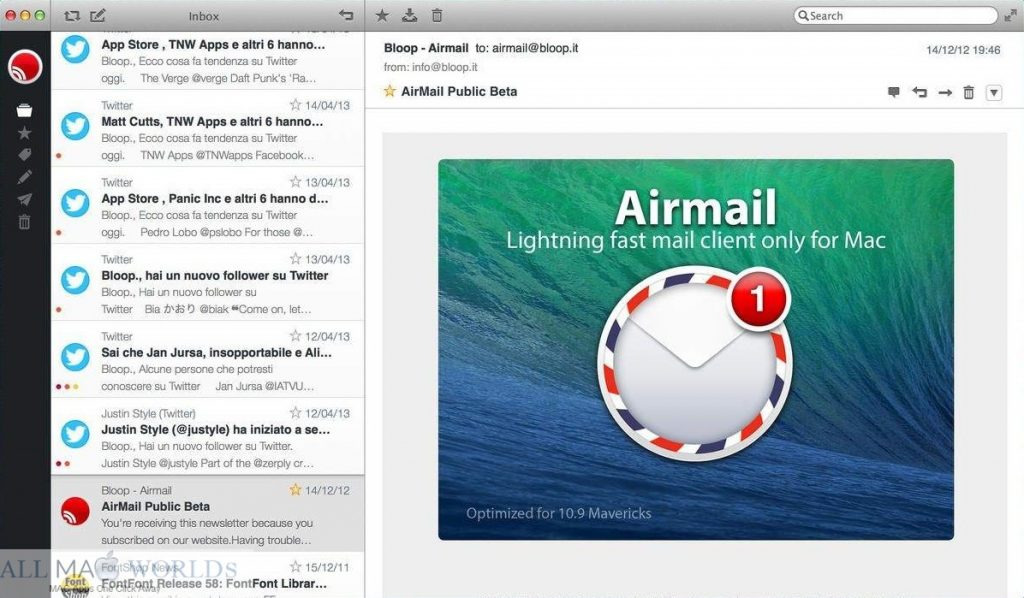Image resolution: width=1024 pixels, height=598 pixels.
Task: Reply using the arrow icon in message header
Action: (920, 92)
